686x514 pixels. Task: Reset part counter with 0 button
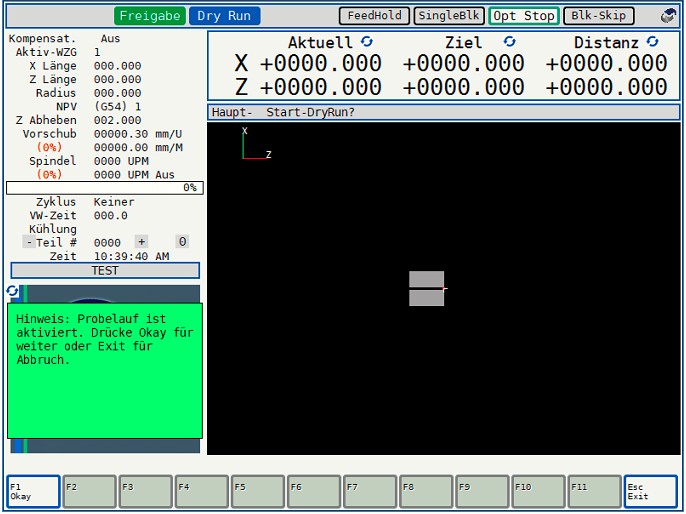pyautogui.click(x=182, y=242)
